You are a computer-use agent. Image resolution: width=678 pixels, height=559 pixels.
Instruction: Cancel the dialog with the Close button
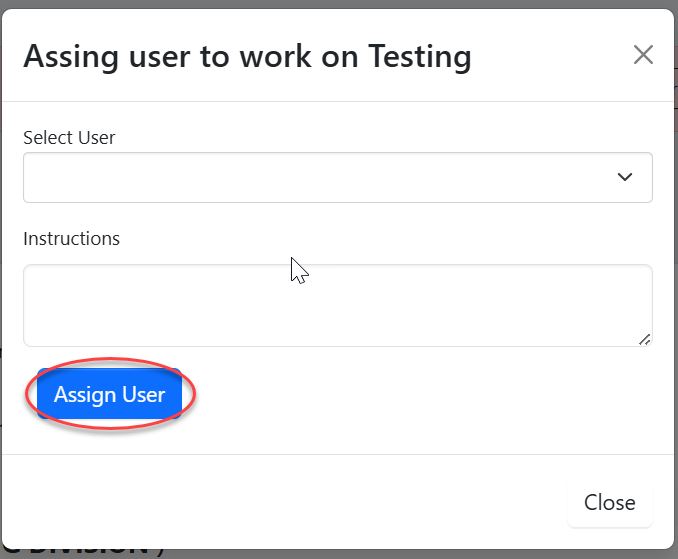pyautogui.click(x=609, y=502)
